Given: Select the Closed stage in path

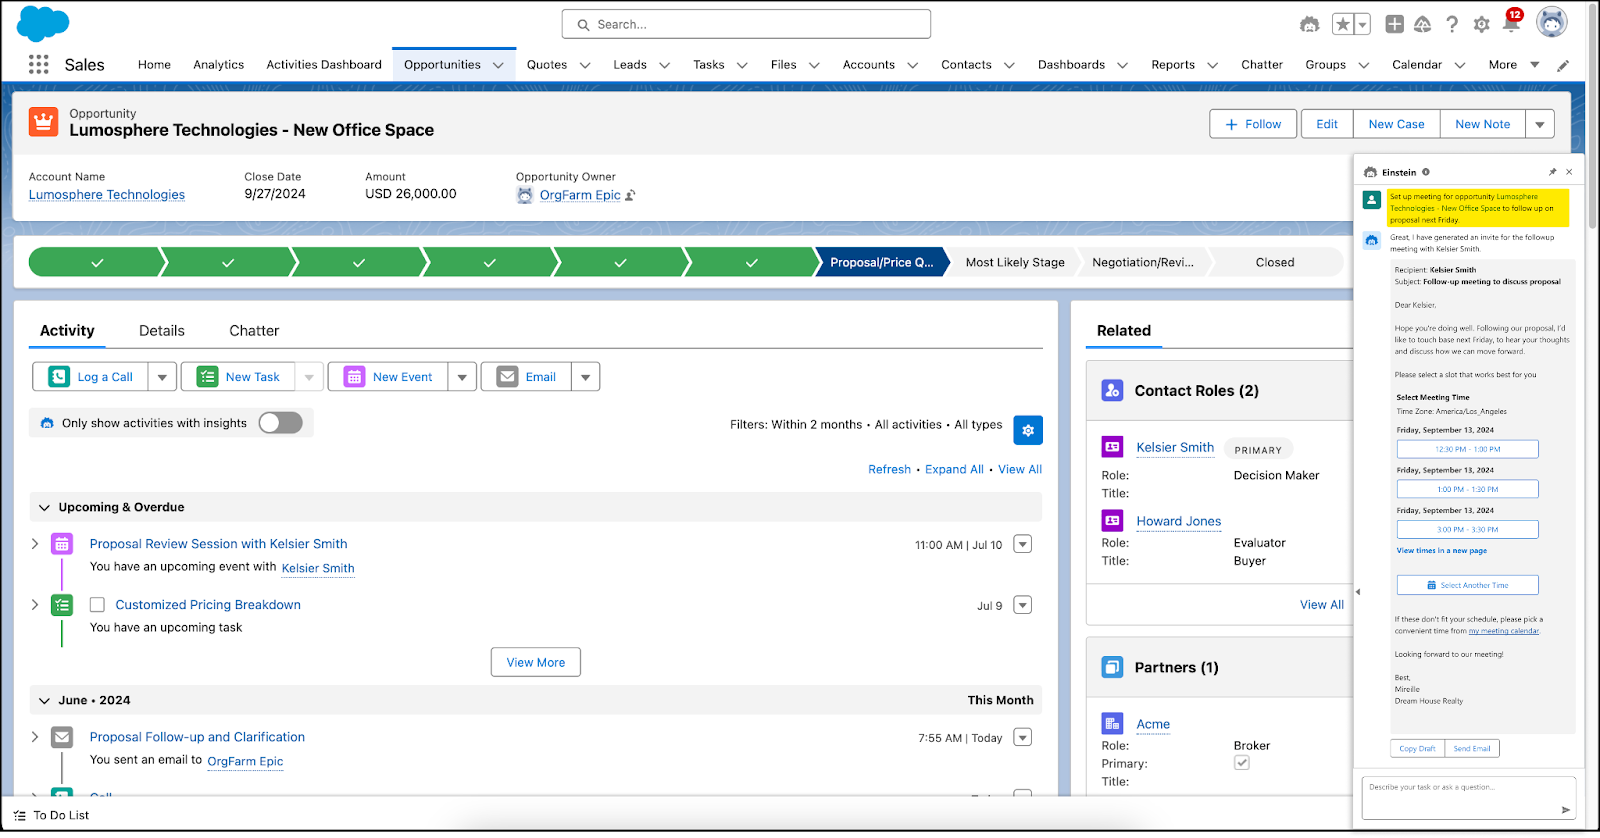Looking at the screenshot, I should point(1274,262).
